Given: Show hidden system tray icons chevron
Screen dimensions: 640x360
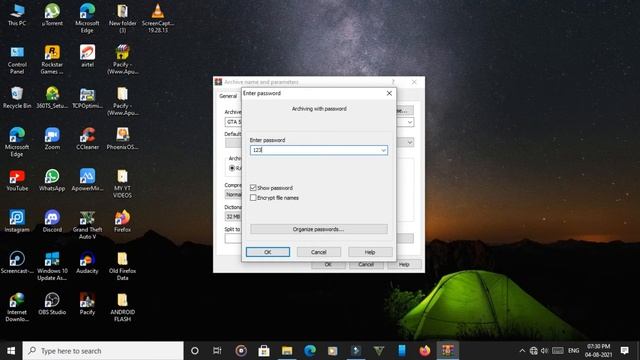Looking at the screenshot, I should point(522,351).
